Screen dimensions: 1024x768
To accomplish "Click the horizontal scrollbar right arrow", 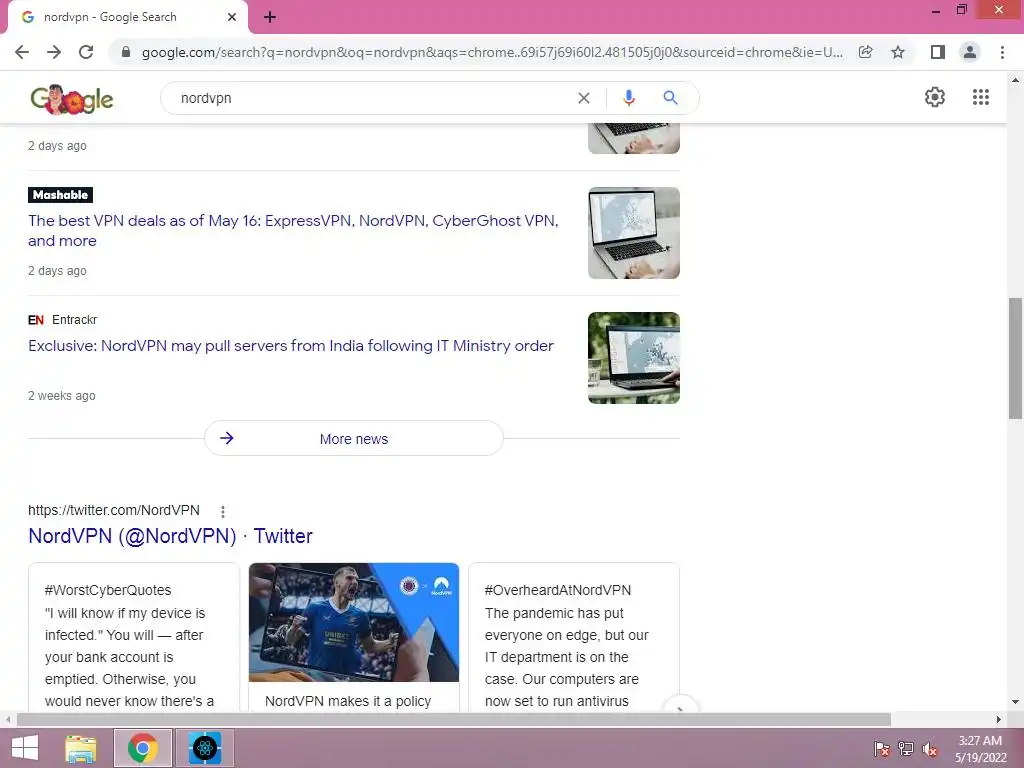I will 999,720.
